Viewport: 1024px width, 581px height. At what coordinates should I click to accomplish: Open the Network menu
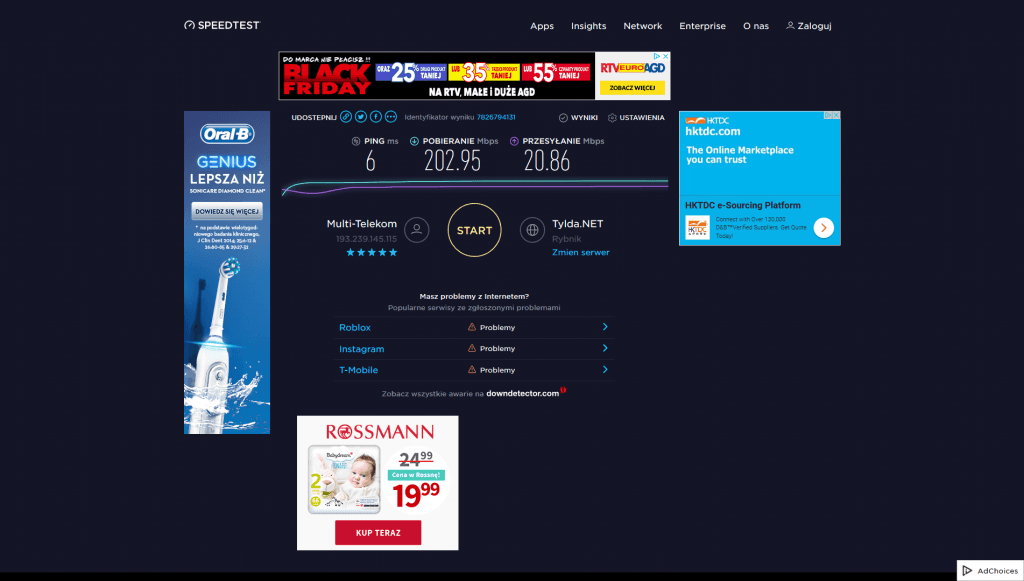click(643, 26)
